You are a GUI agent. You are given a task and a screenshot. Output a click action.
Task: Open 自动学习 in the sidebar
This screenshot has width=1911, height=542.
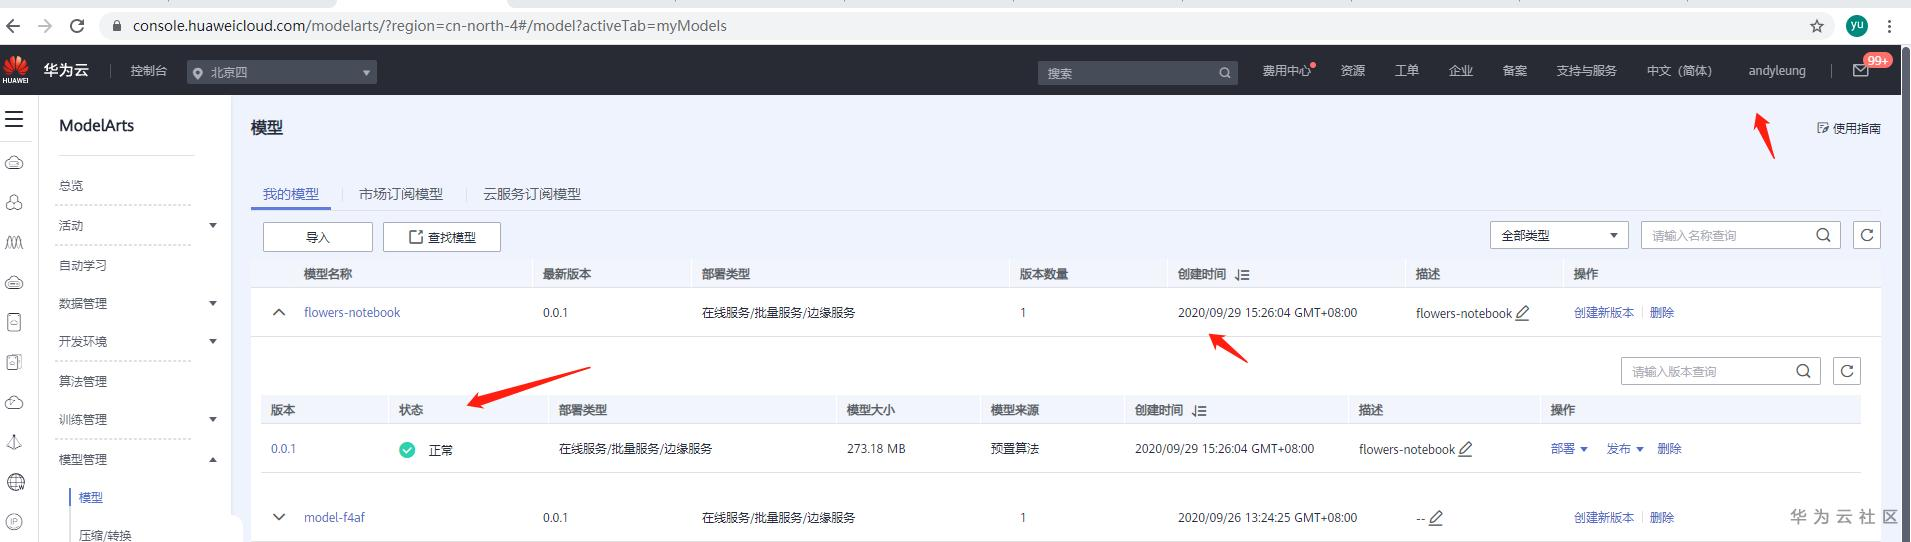click(83, 265)
